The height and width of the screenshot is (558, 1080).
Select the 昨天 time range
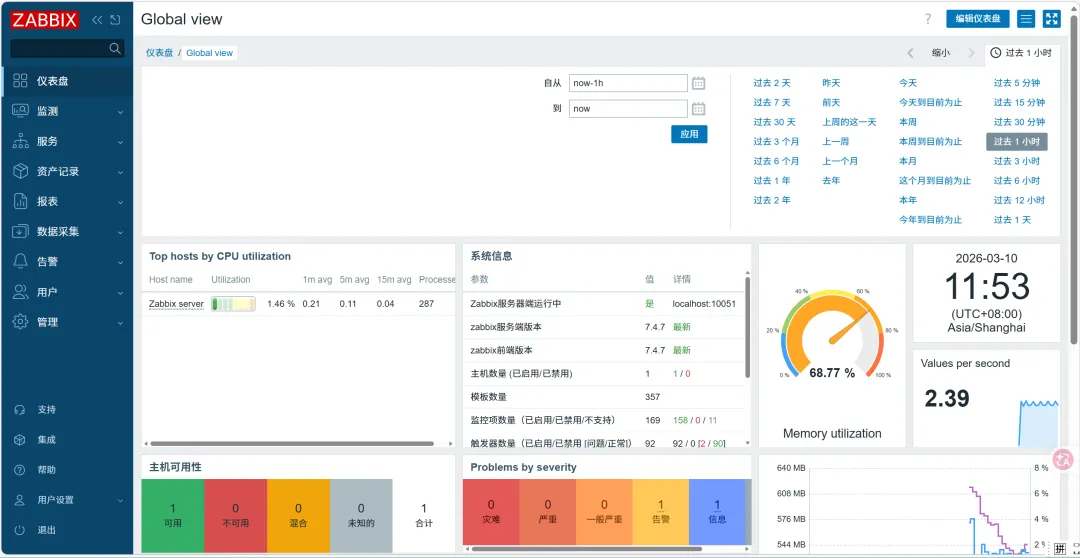[x=831, y=83]
